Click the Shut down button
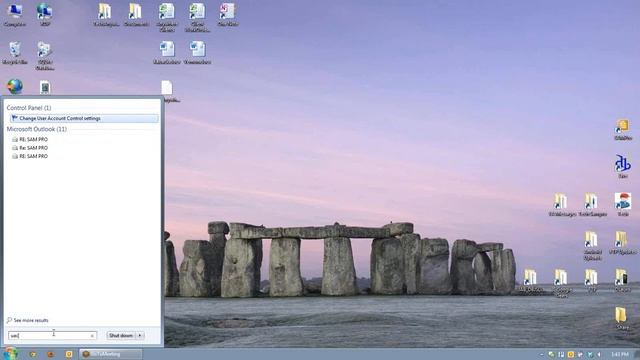Viewport: 640px width, 360px height. [x=121, y=336]
